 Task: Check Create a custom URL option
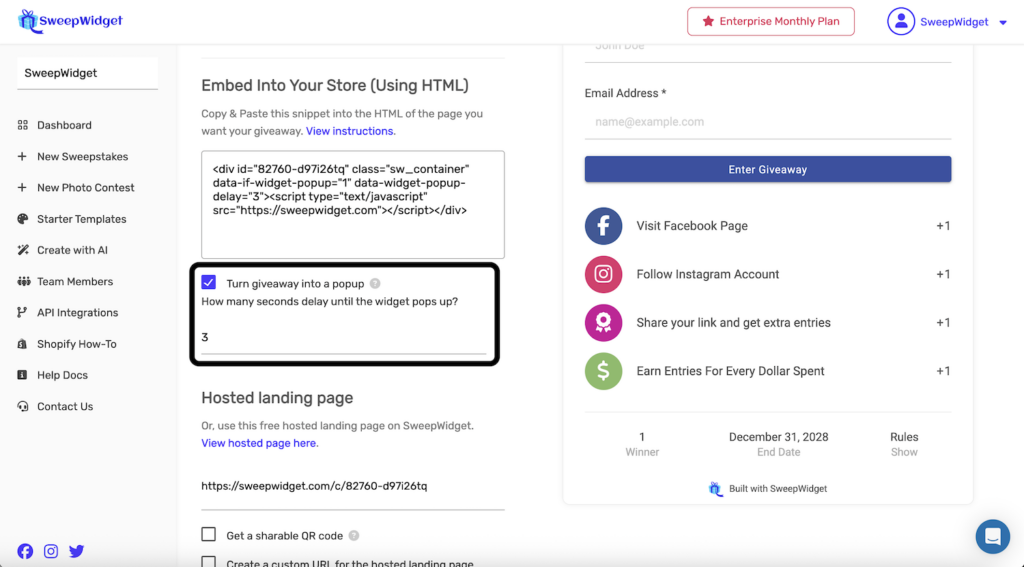tap(209, 562)
